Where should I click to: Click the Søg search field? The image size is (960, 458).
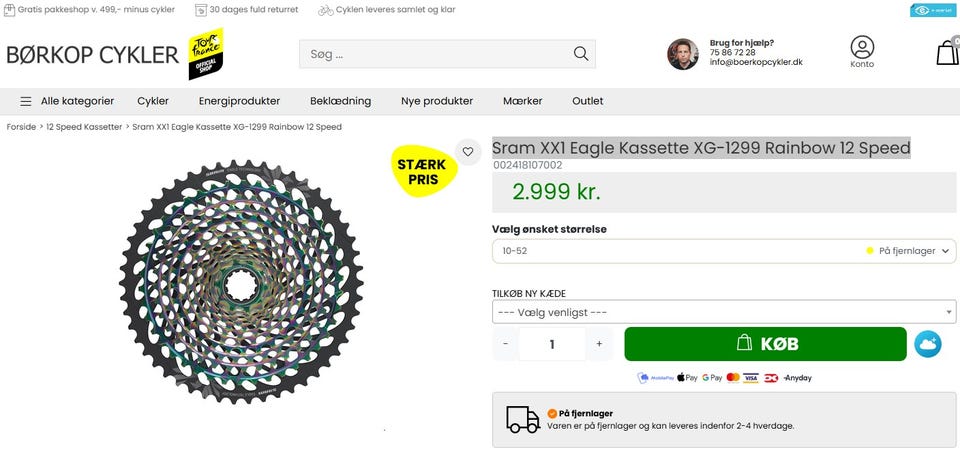(435, 54)
